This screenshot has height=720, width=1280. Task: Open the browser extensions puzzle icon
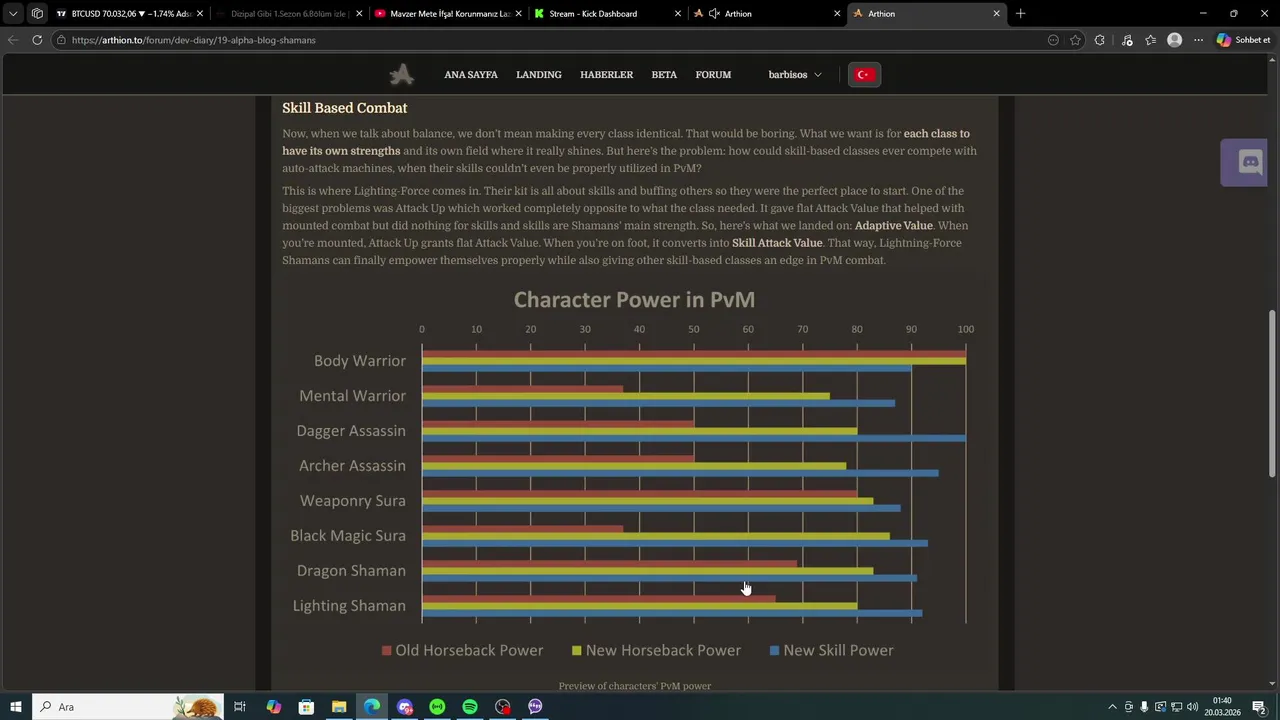1100,40
